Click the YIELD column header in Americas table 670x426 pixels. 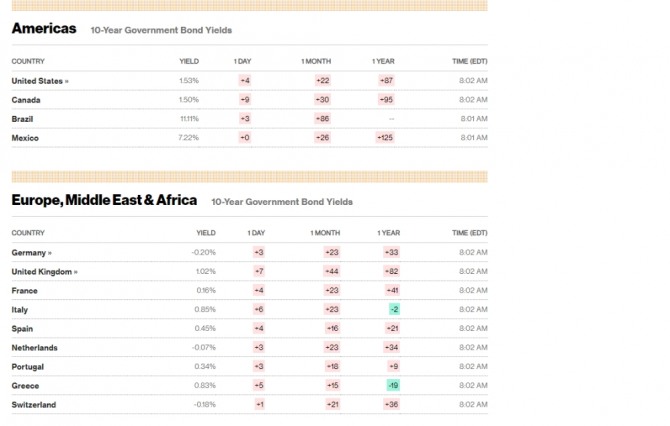point(189,61)
